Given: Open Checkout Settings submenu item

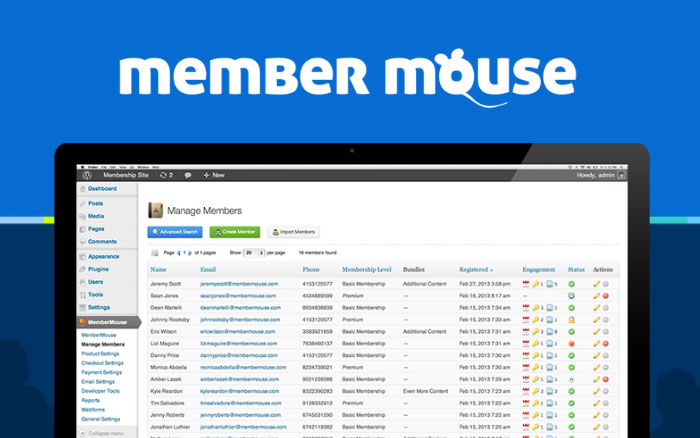Looking at the screenshot, I should [x=103, y=363].
